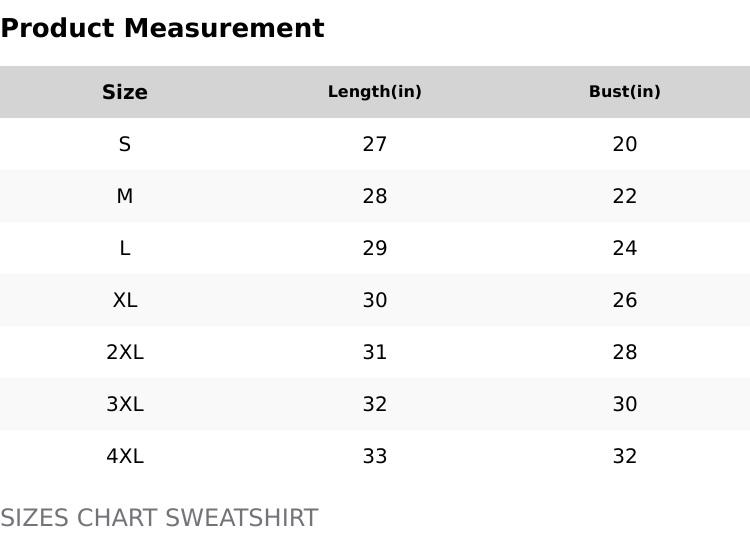Click the Length(in) column header
The height and width of the screenshot is (554, 750).
pos(375,92)
